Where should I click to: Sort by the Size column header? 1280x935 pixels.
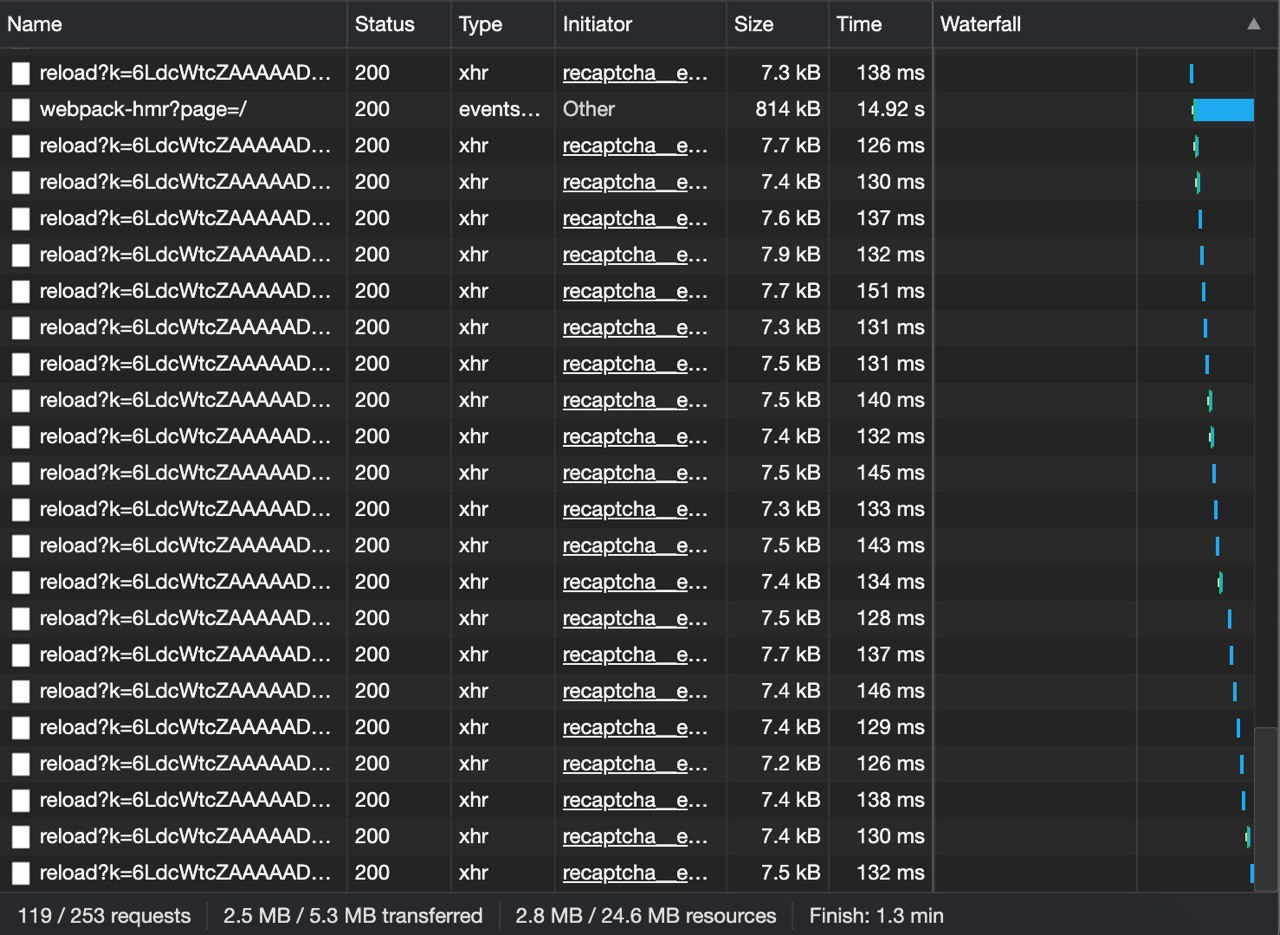[x=754, y=24]
